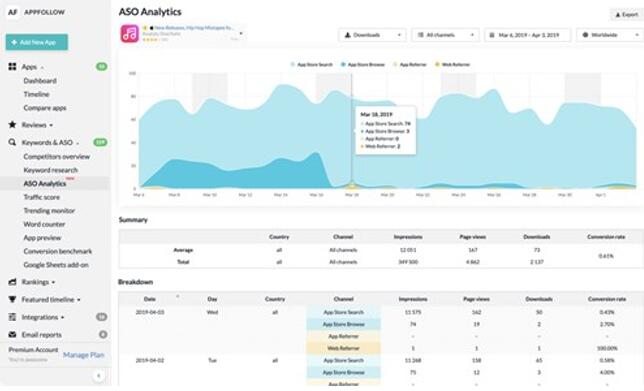Toggle App Store Browse legend series
Image resolution: width=644 pixels, height=391 pixels.
click(x=363, y=64)
